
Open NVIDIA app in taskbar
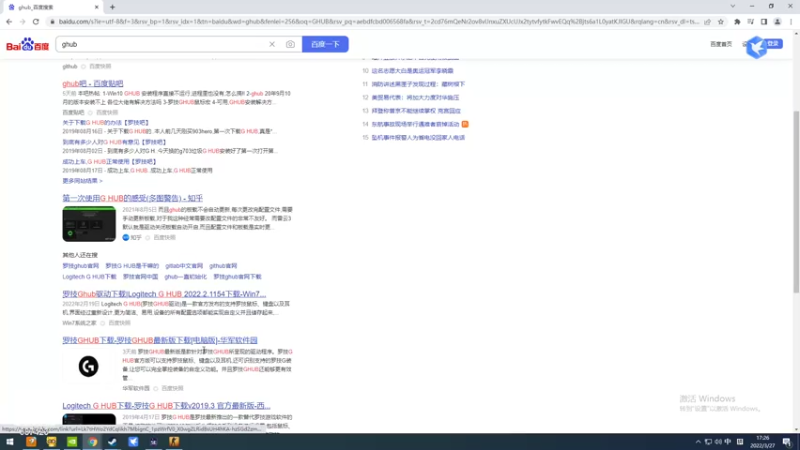click(x=72, y=442)
